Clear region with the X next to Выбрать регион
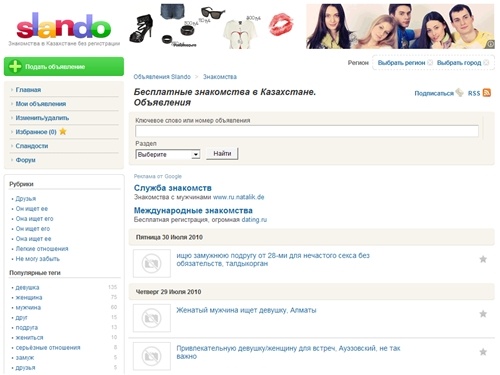This screenshot has width=500, height=375. tap(430, 63)
